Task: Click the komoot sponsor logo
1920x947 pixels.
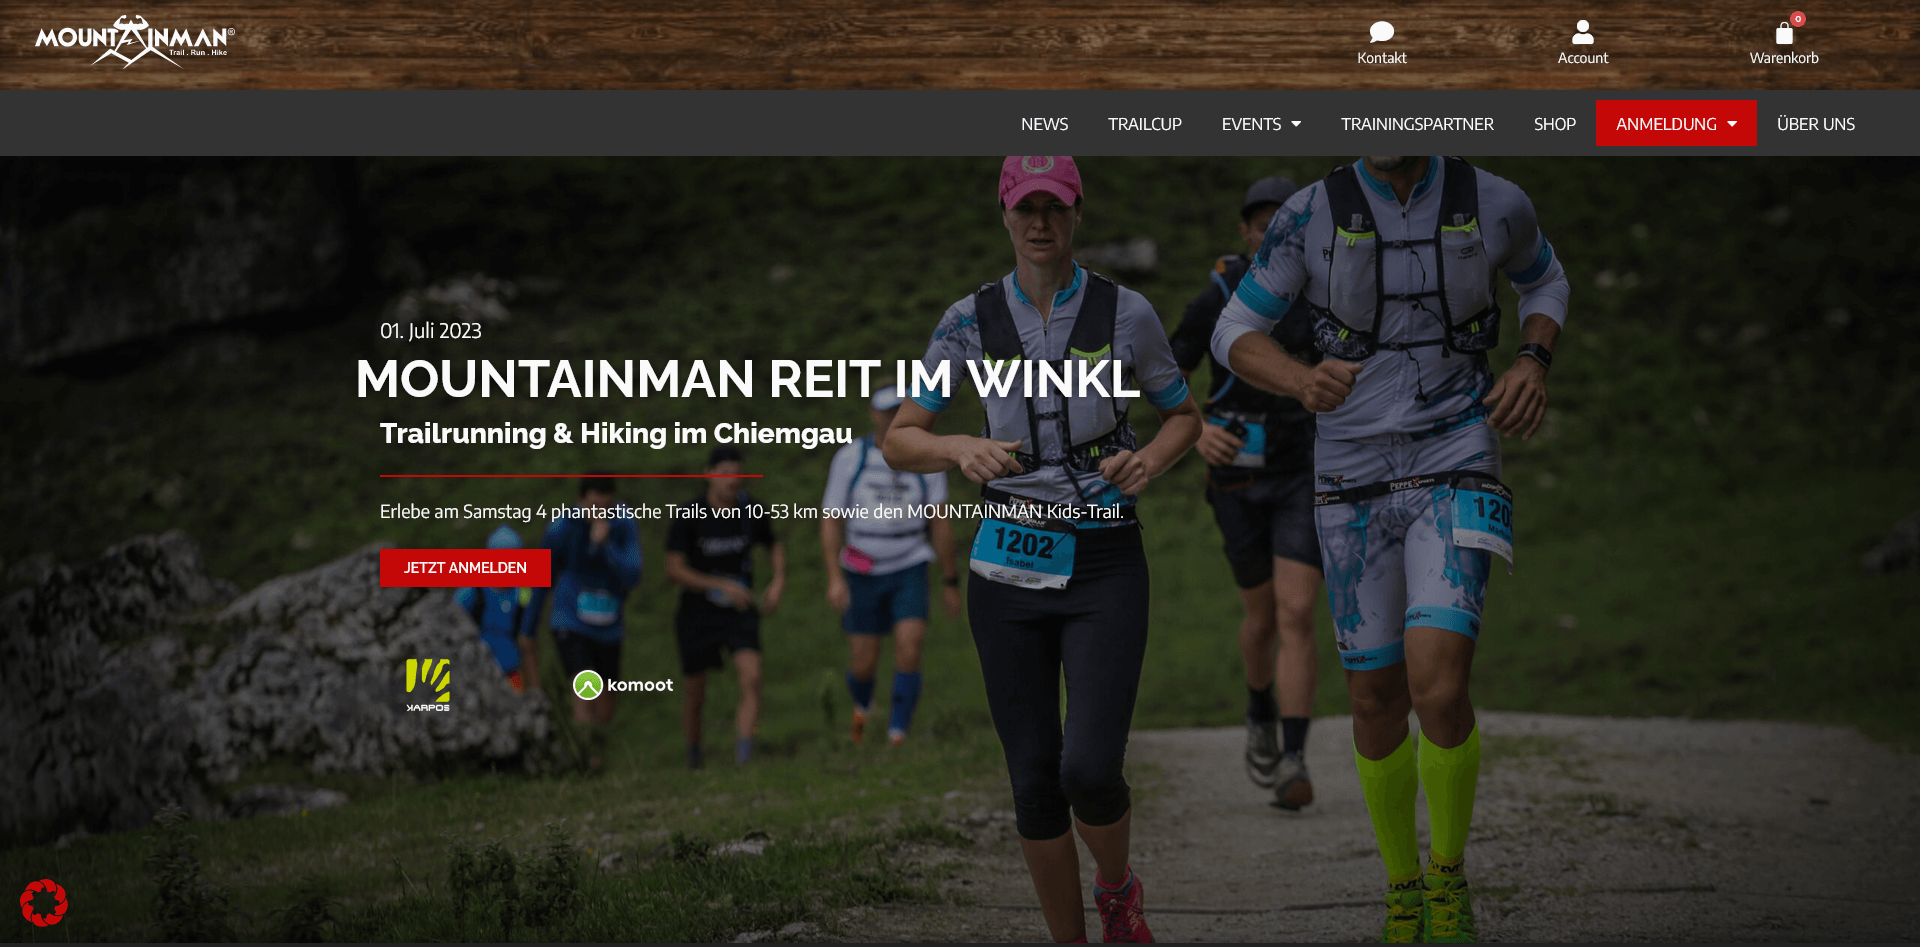Action: click(x=623, y=685)
